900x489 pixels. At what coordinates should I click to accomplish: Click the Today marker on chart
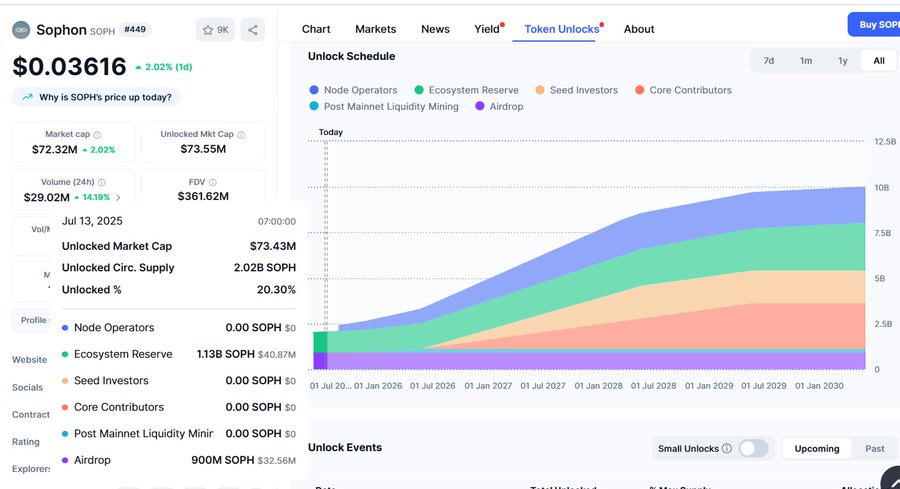(331, 132)
